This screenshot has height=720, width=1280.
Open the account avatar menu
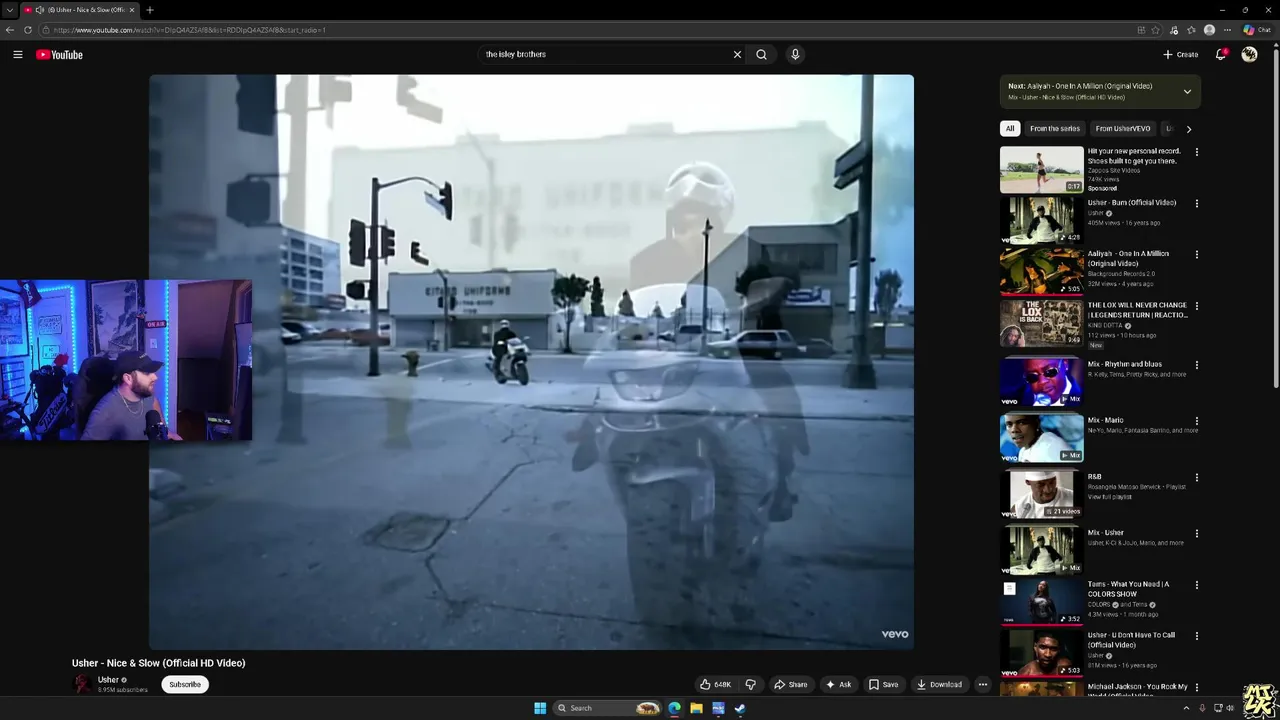pos(1249,54)
